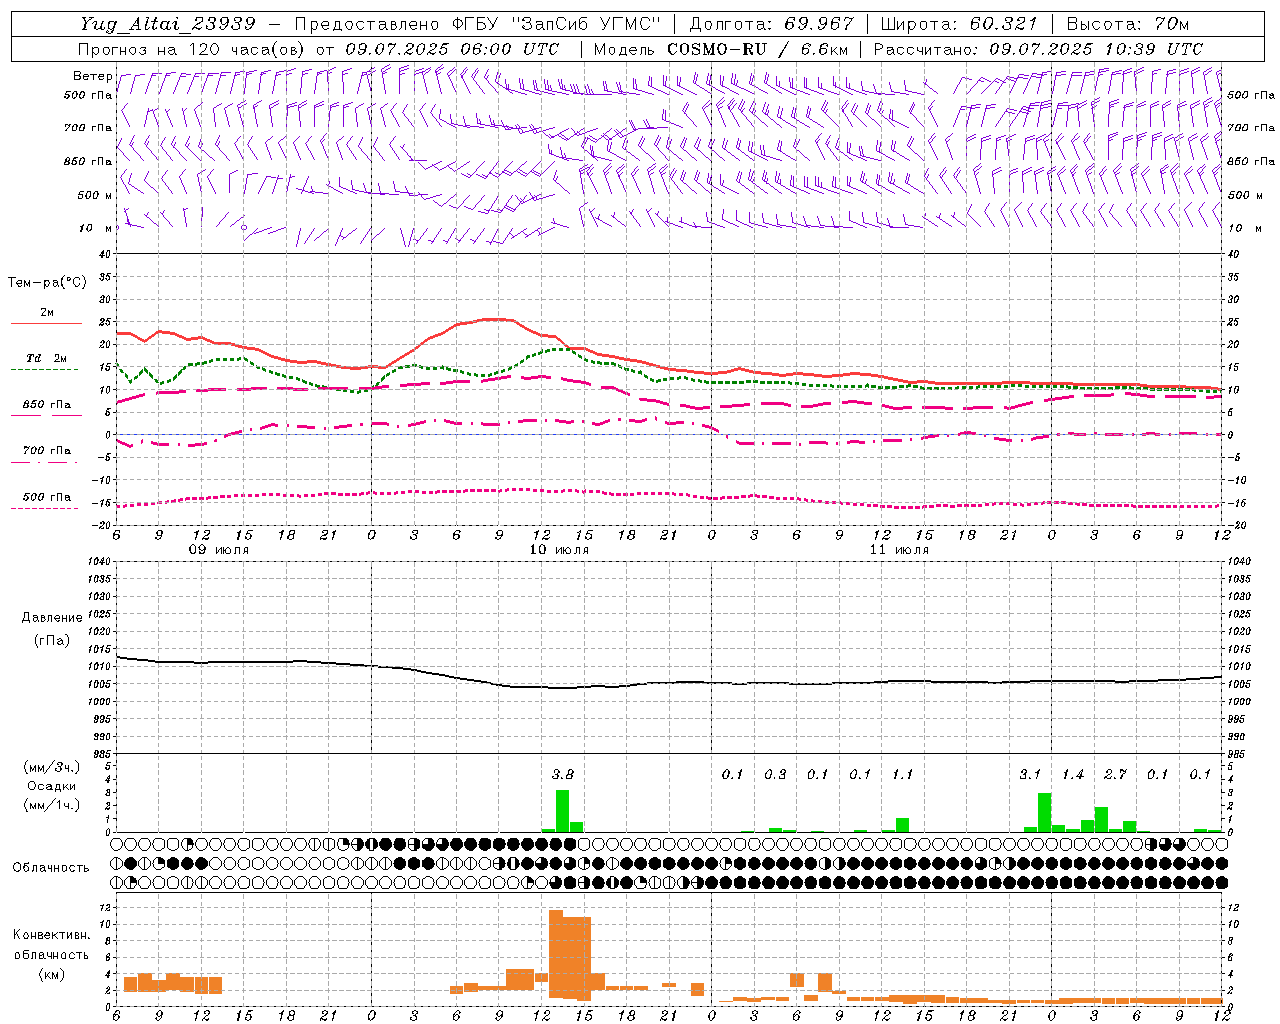Screen dimensions: 1280x1024
Task: Click the 09 июля date label
Action: click(220, 550)
